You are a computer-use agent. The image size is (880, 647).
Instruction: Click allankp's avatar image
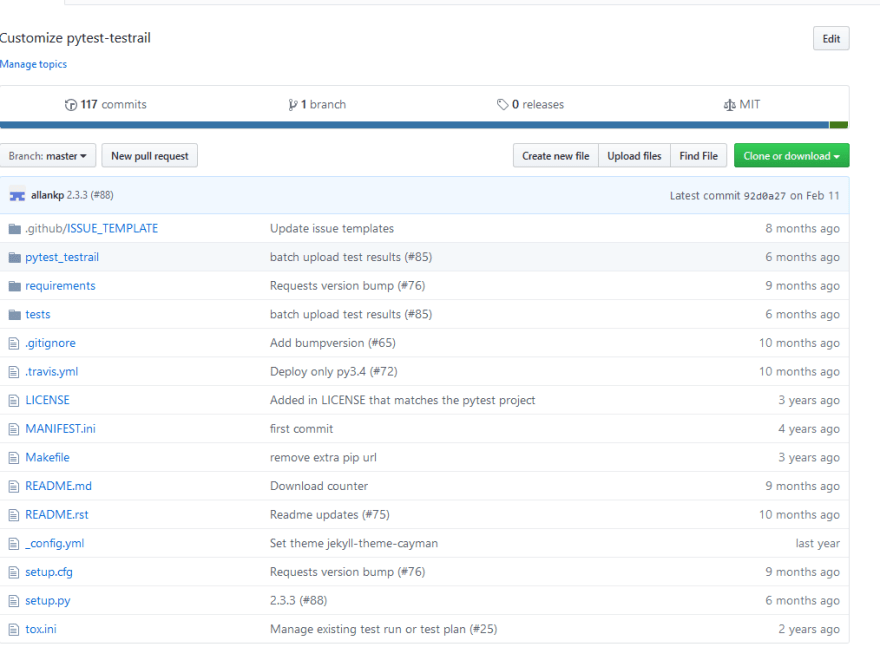17,195
